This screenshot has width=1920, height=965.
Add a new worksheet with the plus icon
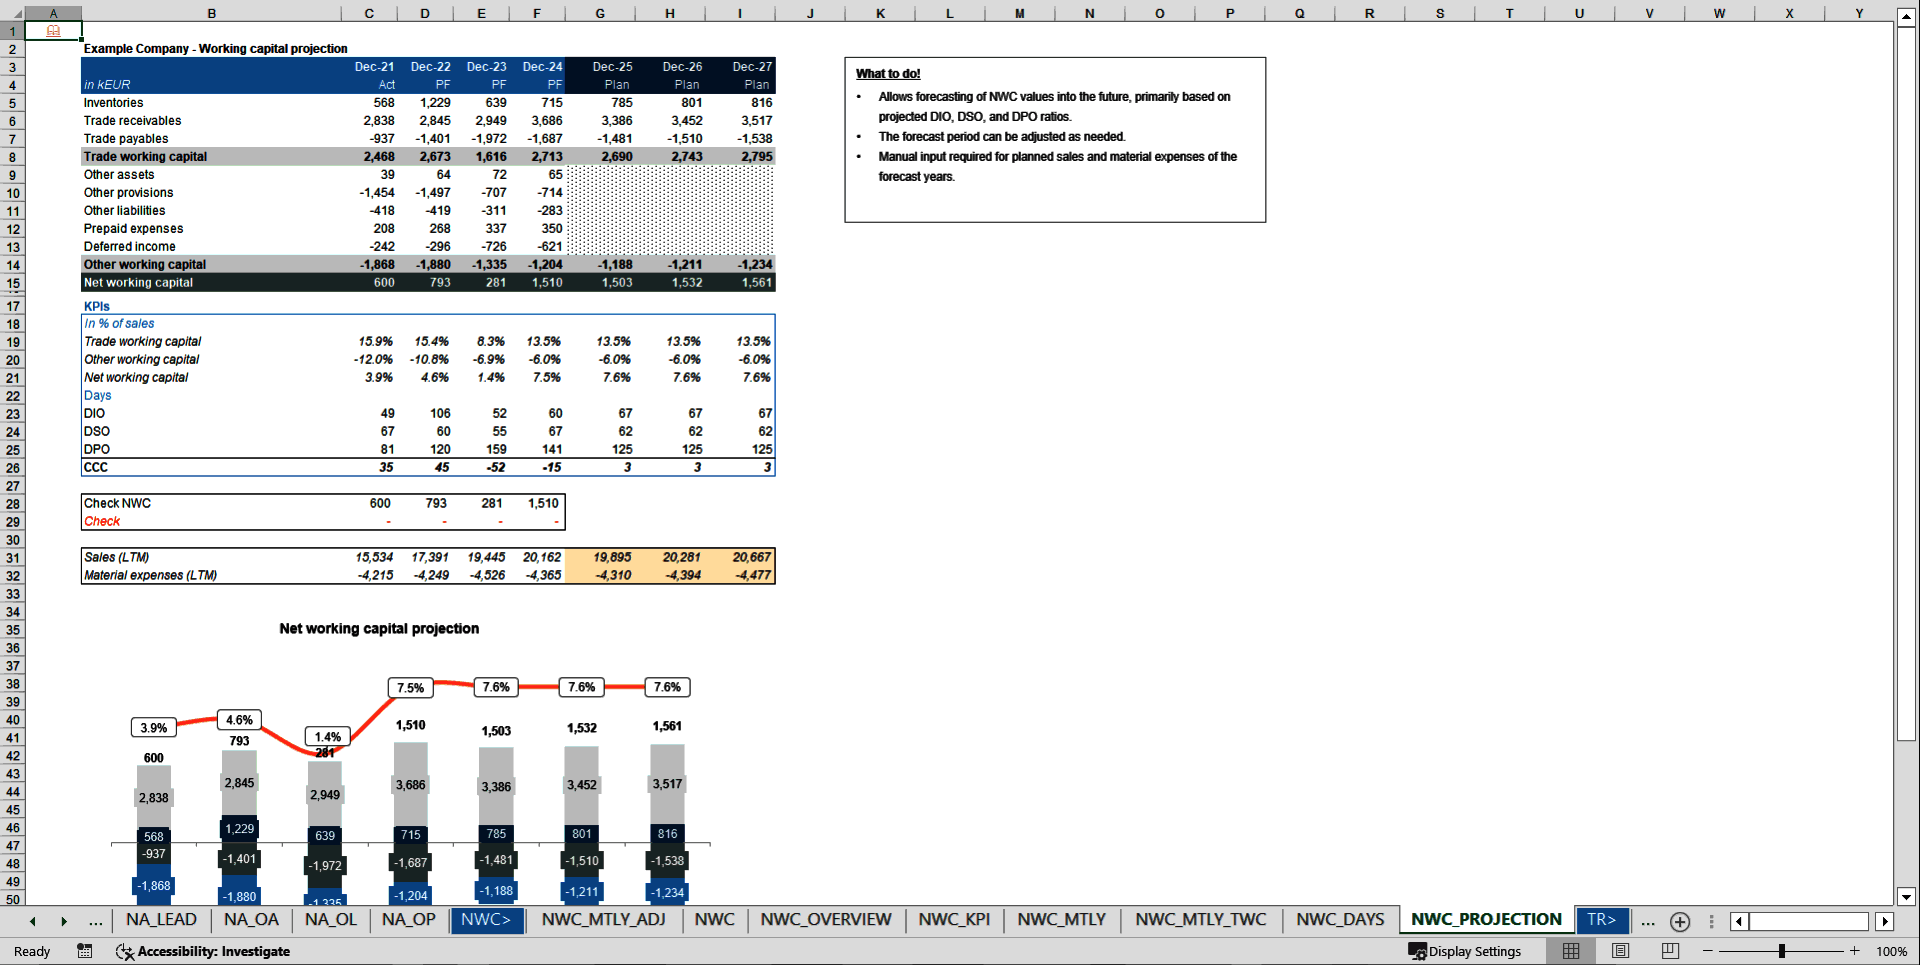click(x=1680, y=921)
